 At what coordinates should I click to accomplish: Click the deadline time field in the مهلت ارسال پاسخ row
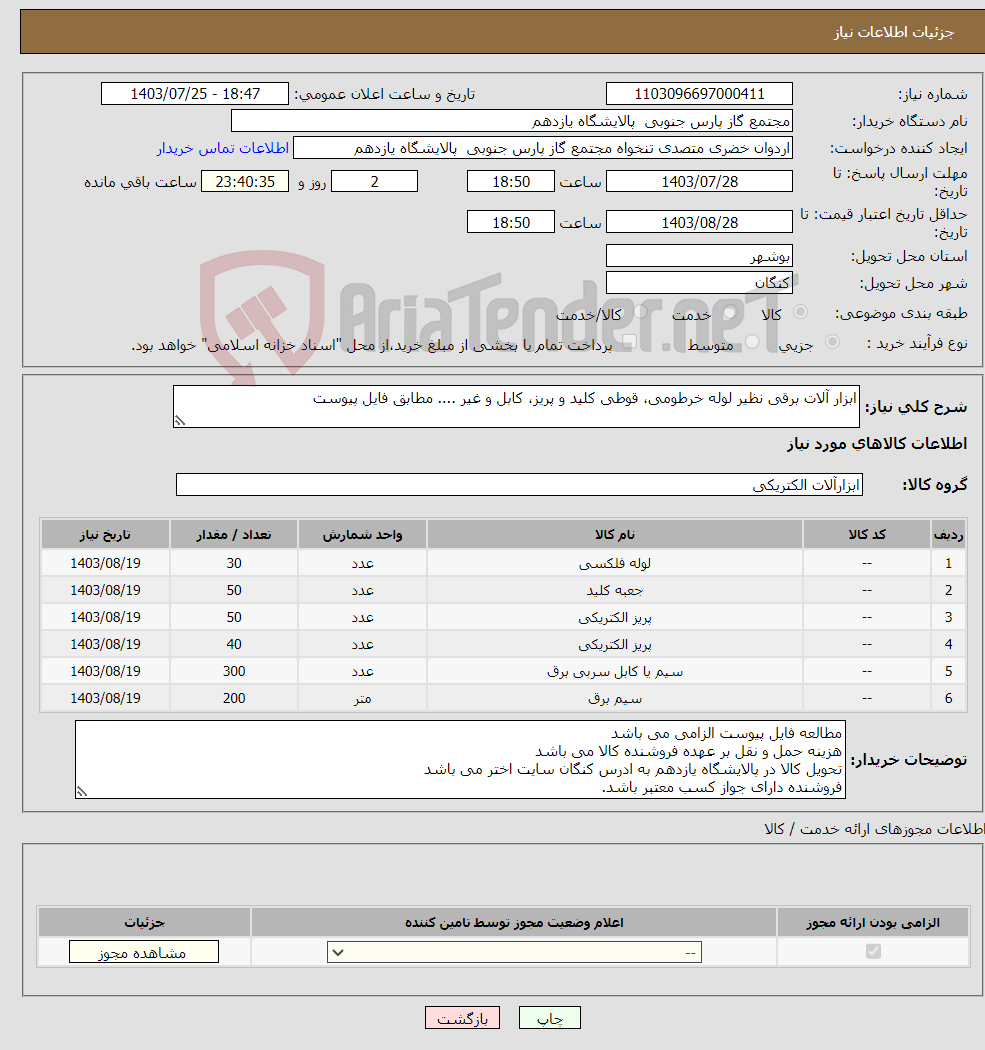(x=510, y=181)
